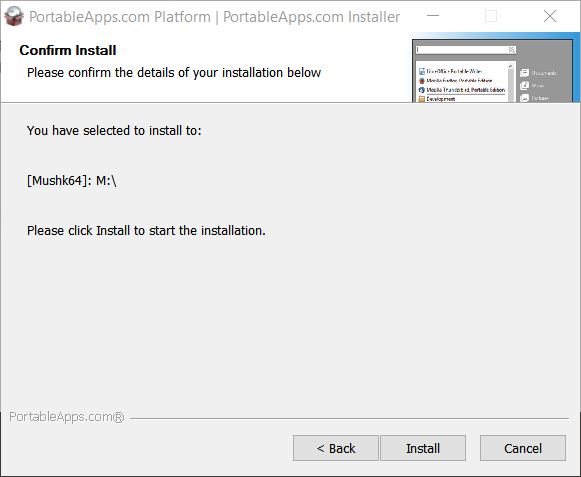Click the search magnifier icon in preview
This screenshot has width=581, height=477.
511,50
